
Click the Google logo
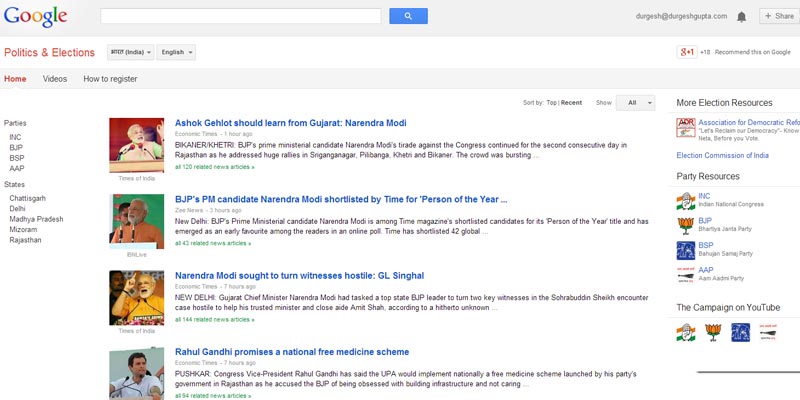(x=35, y=16)
